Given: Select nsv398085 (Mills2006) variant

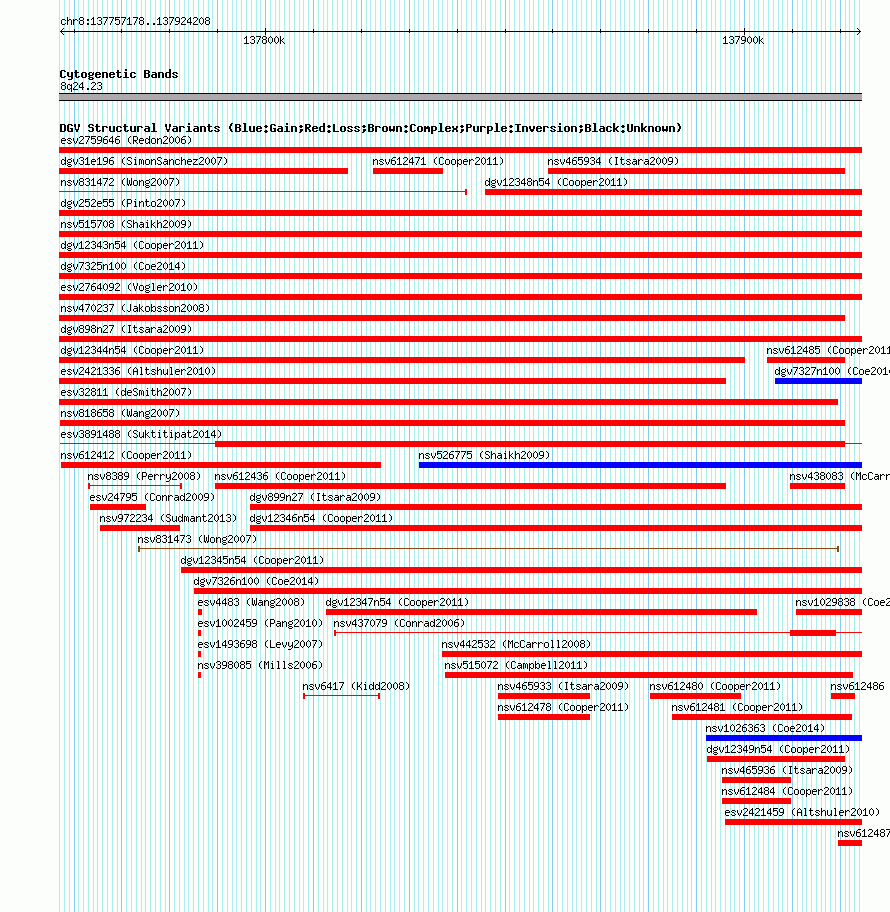Looking at the screenshot, I should [x=260, y=664].
